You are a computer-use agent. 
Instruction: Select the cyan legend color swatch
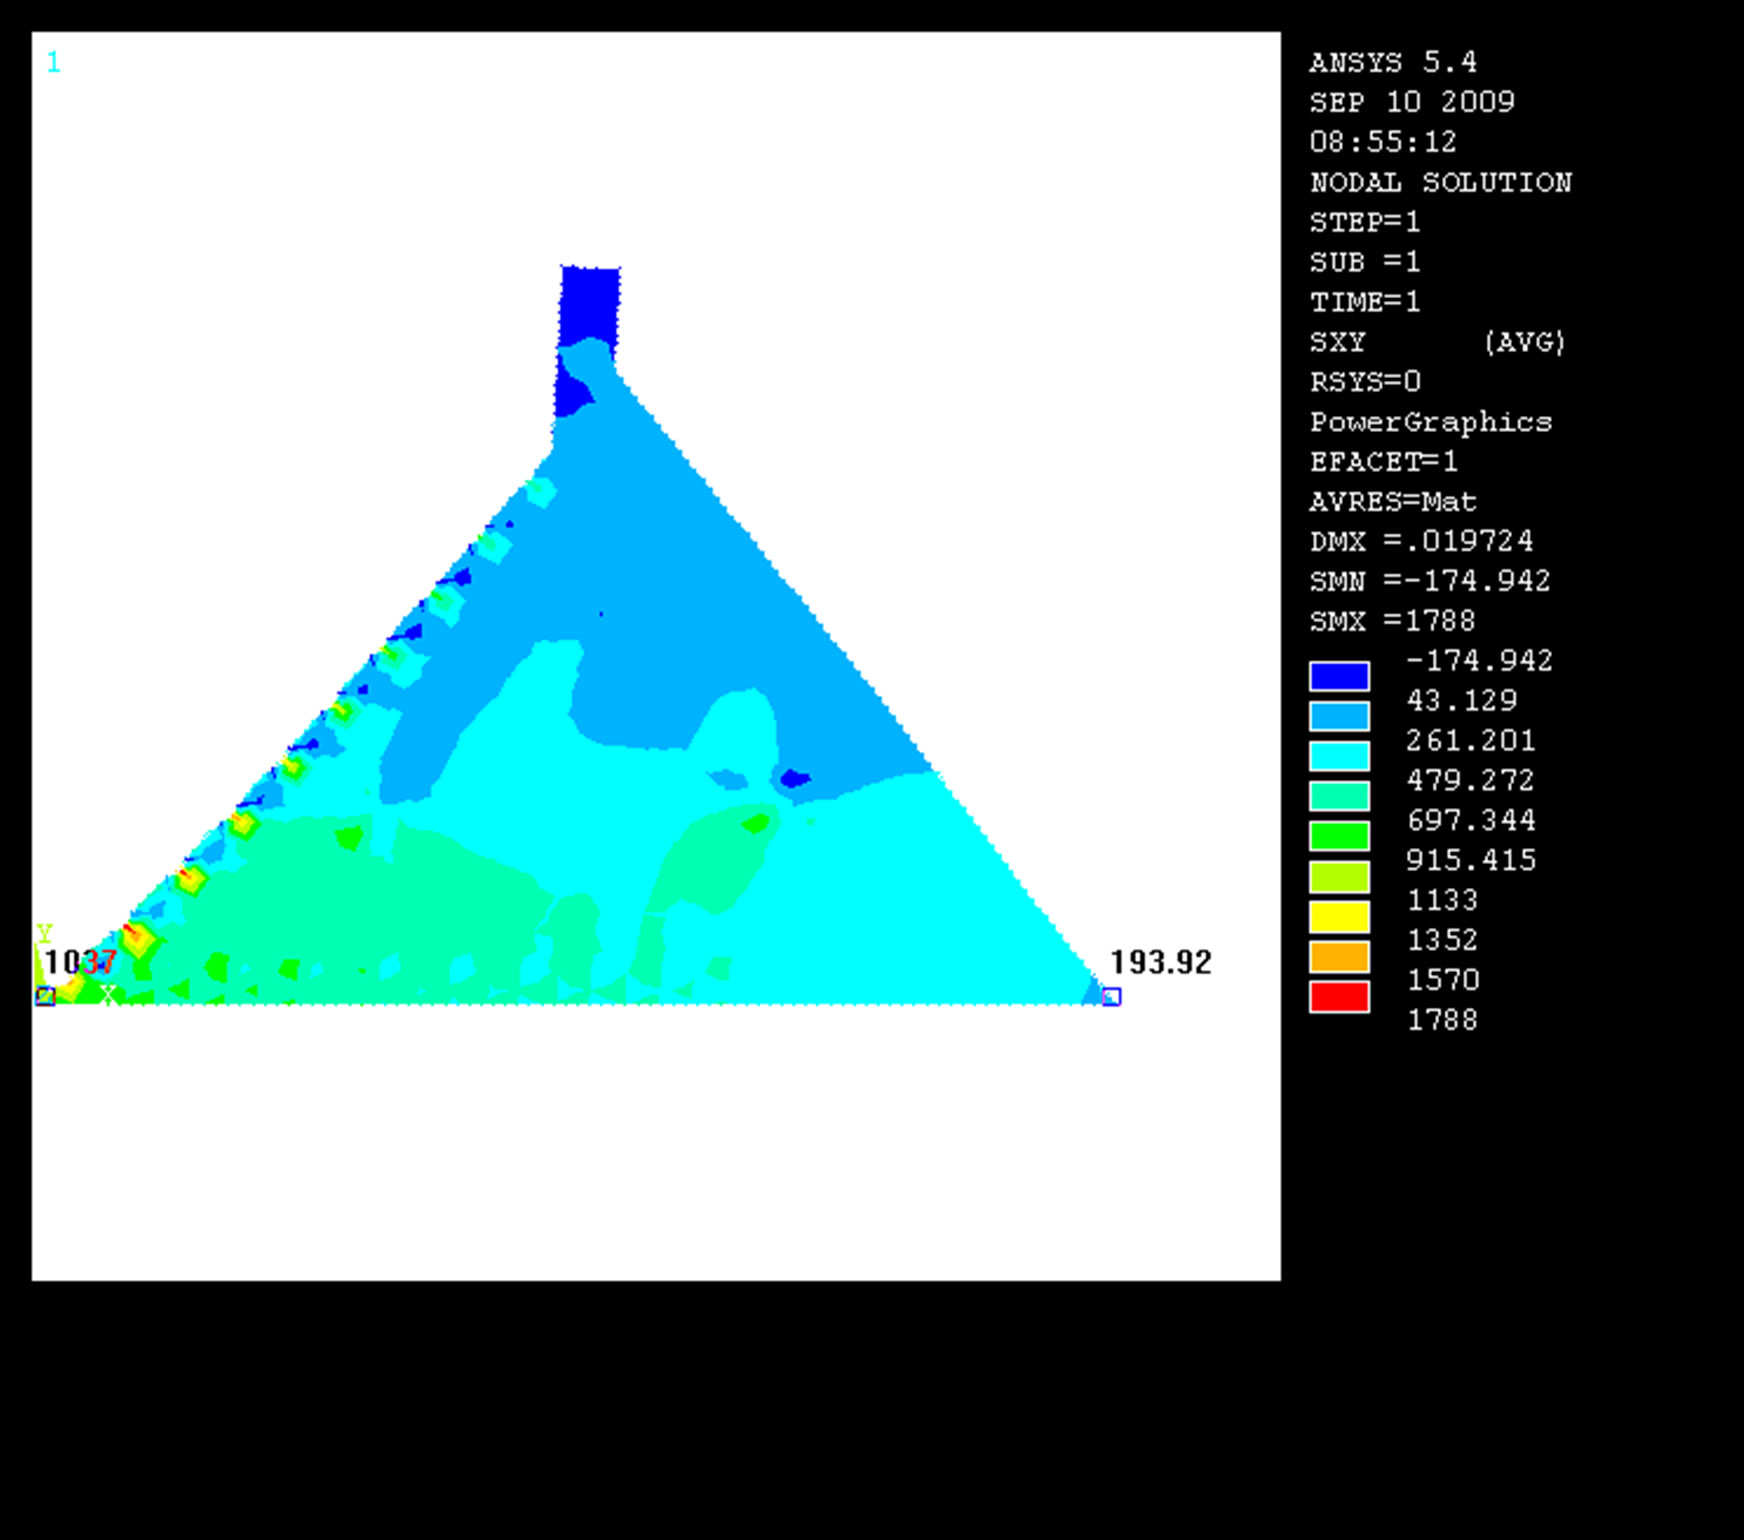(x=1339, y=756)
